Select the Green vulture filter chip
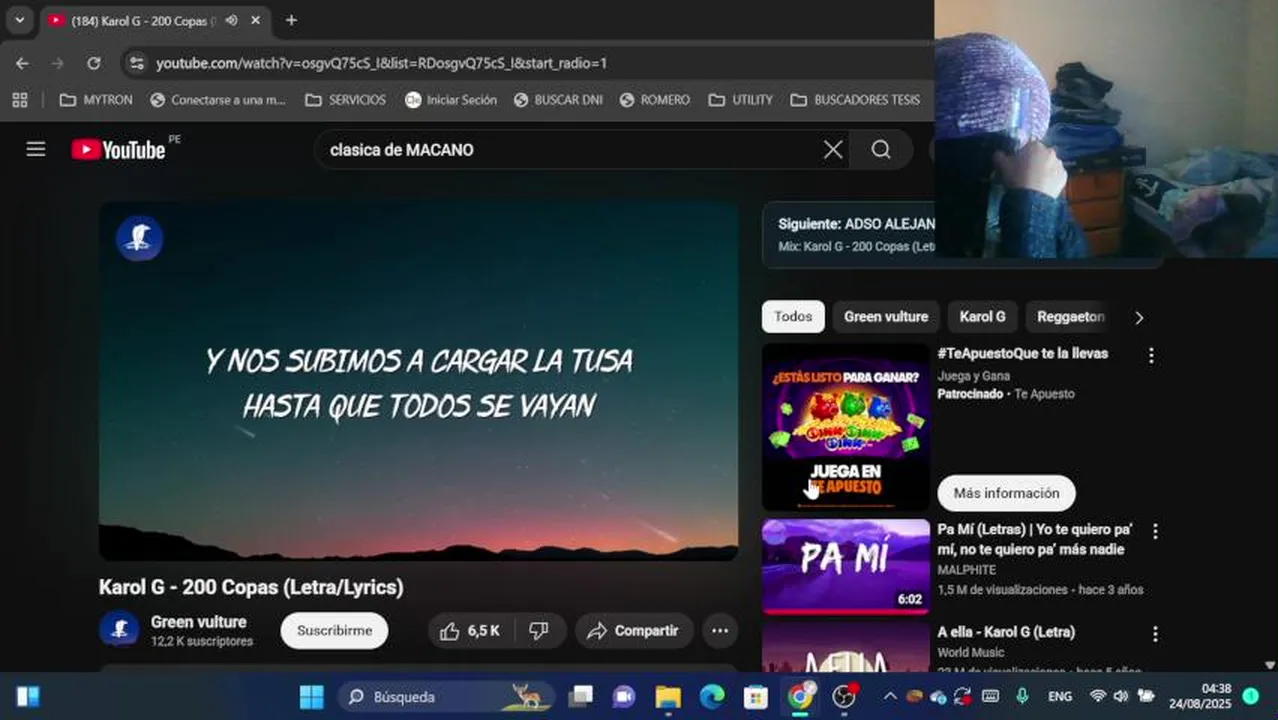Image resolution: width=1278 pixels, height=720 pixels. point(886,317)
